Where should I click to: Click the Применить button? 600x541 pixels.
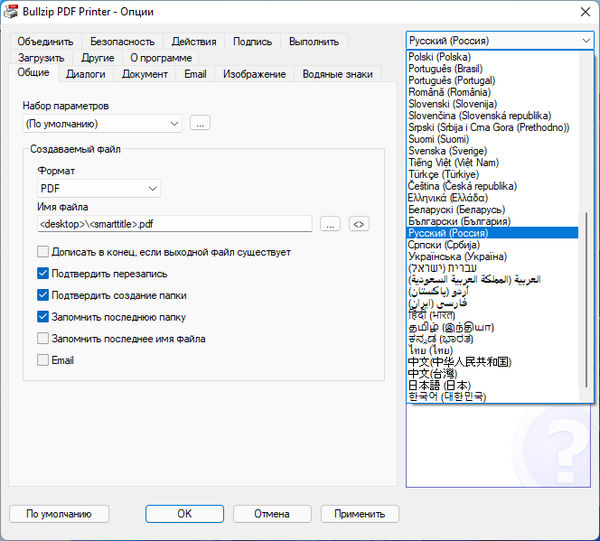point(360,514)
